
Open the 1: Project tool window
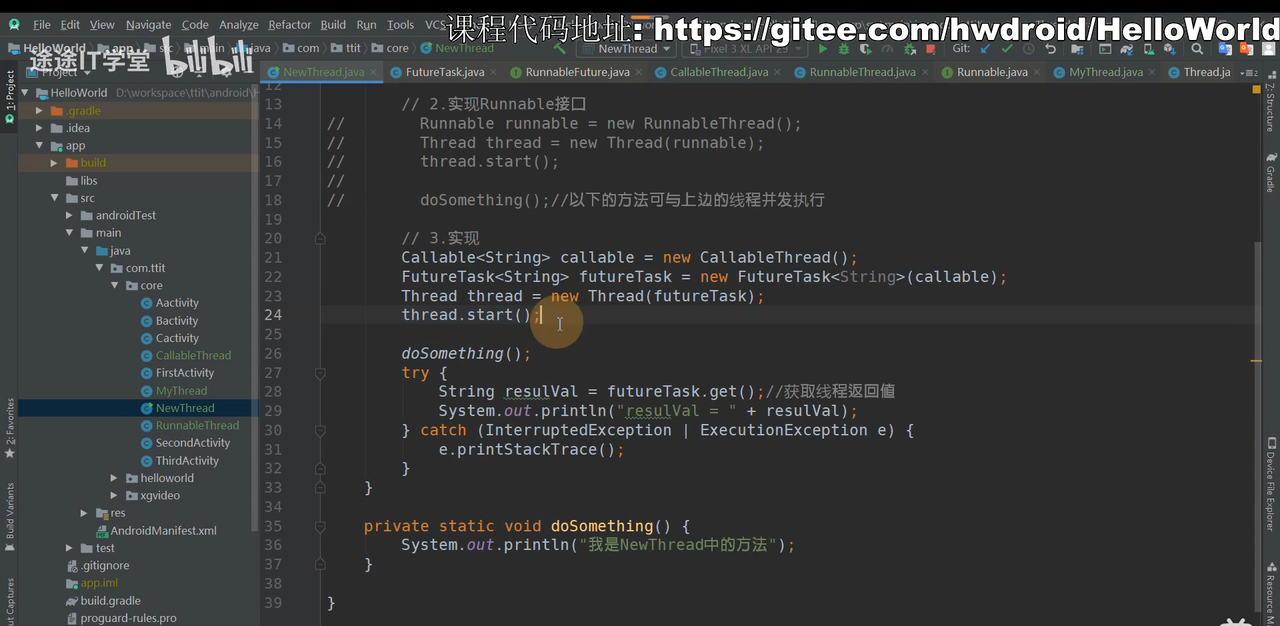(10, 96)
